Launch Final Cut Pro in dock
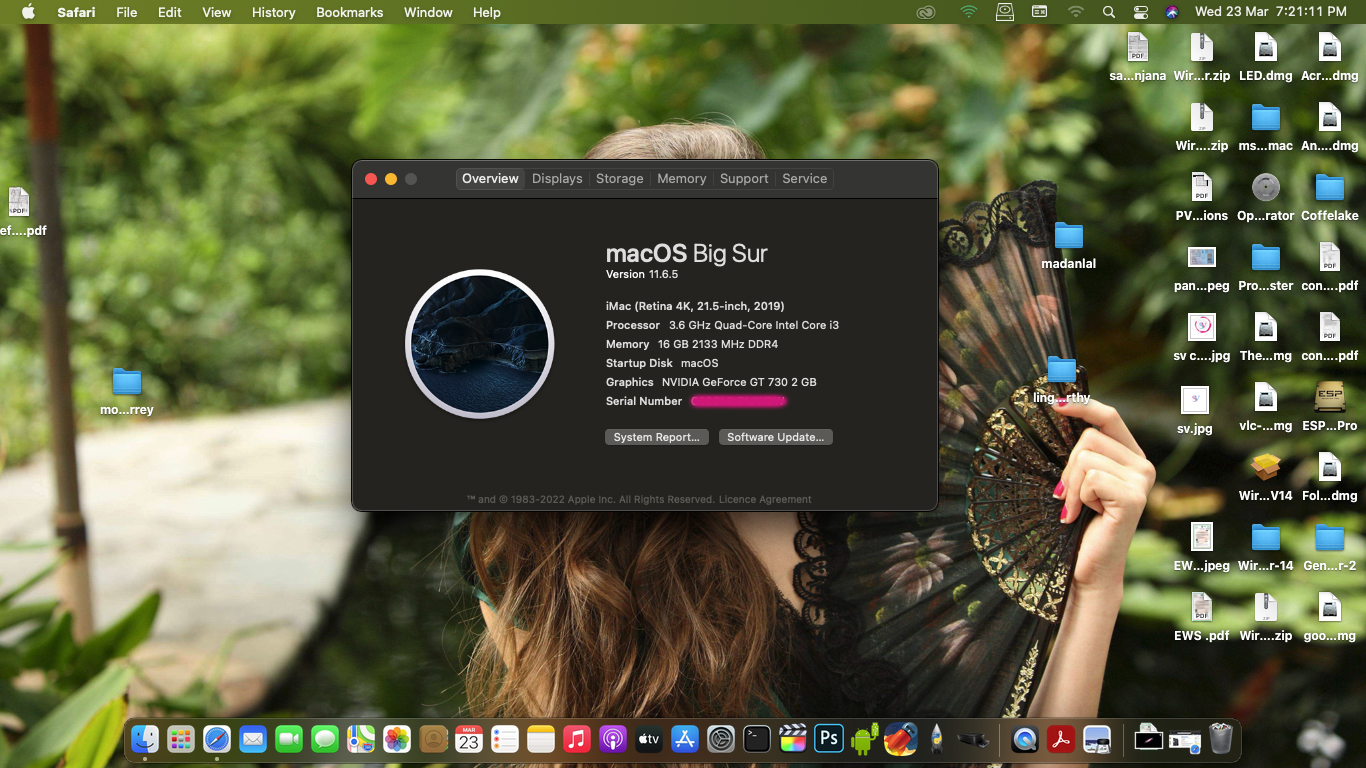1366x768 pixels. click(x=793, y=739)
